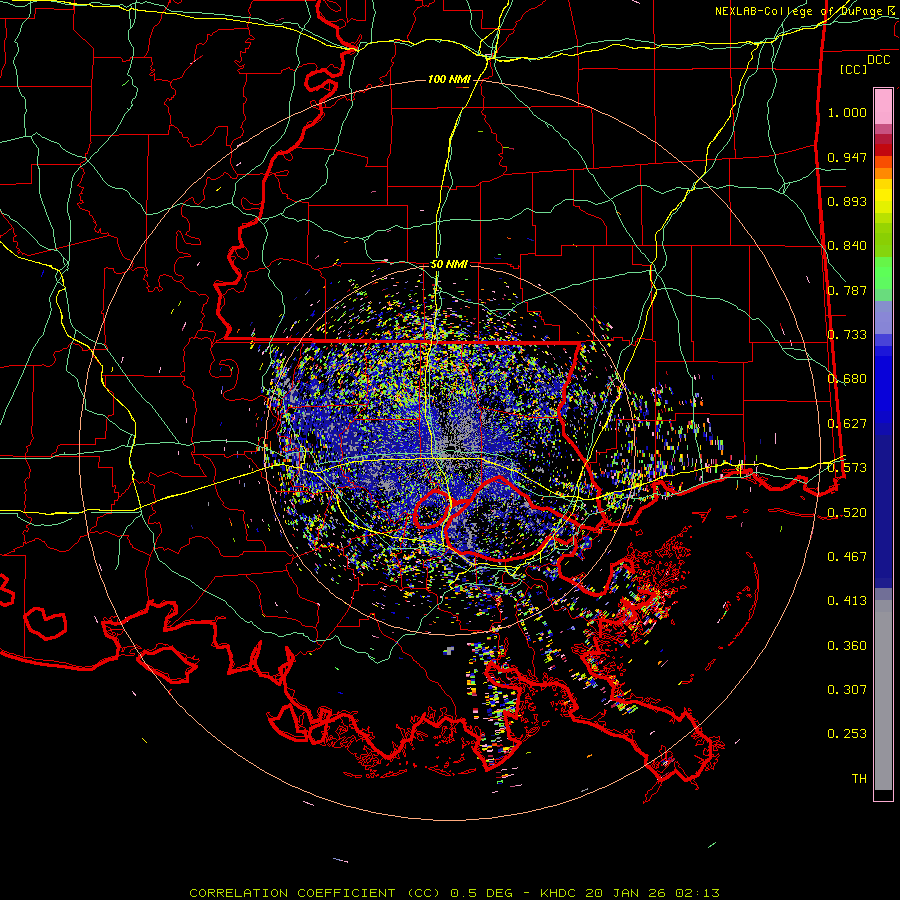This screenshot has height=900, width=900.
Task: Click the CORRELATION COEFFICIENT (CC) caption text
Action: [314, 893]
